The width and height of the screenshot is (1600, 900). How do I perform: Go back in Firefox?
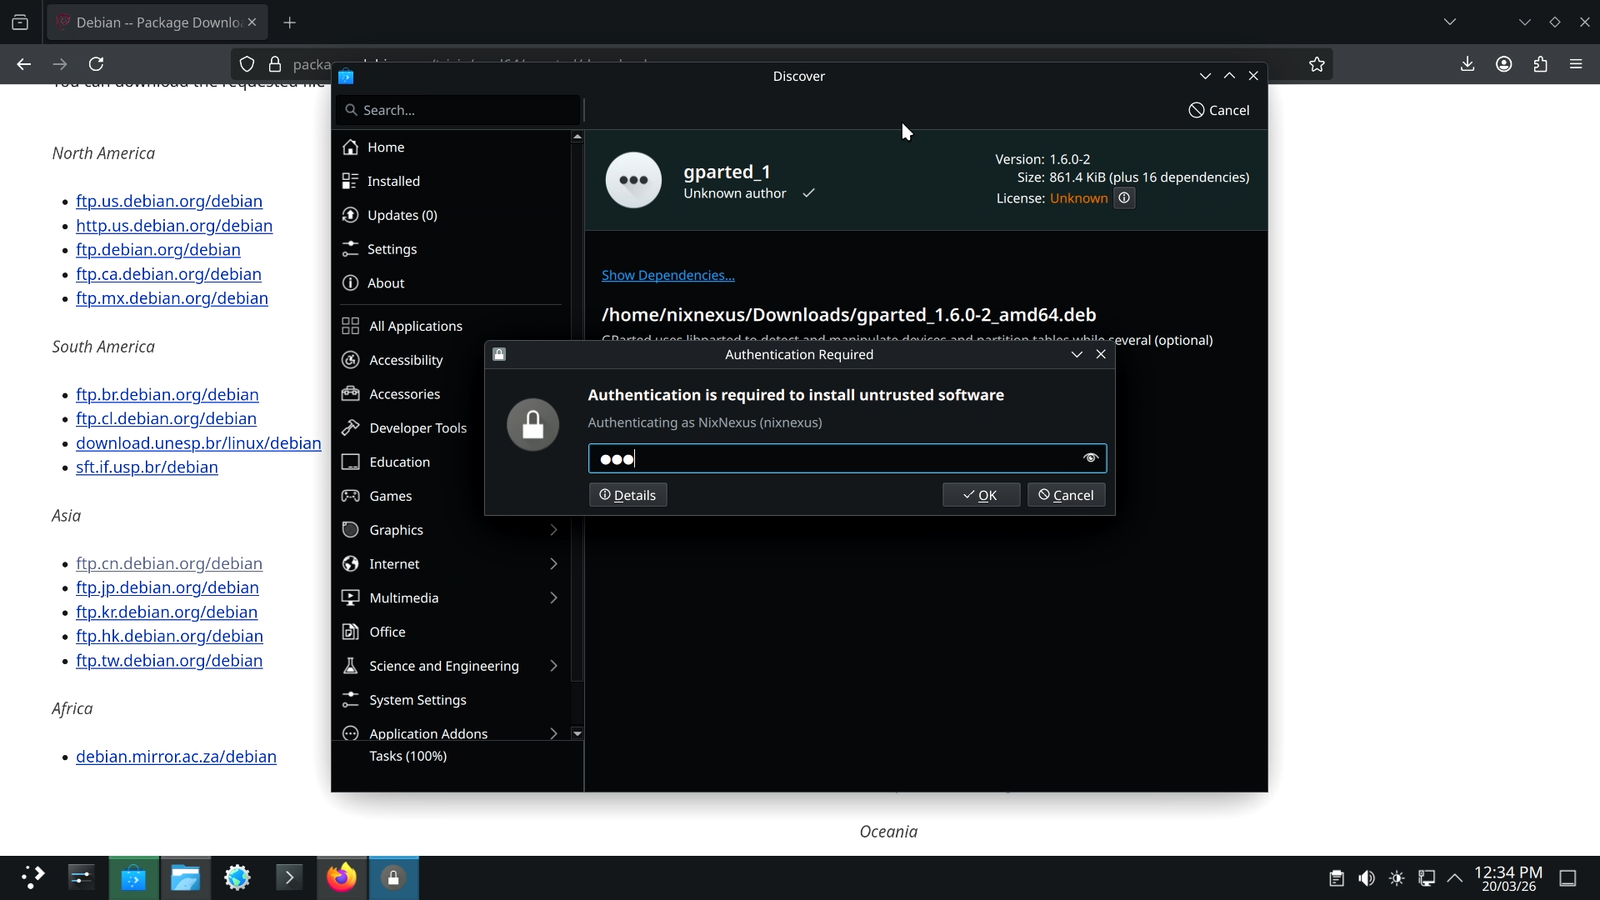point(24,64)
